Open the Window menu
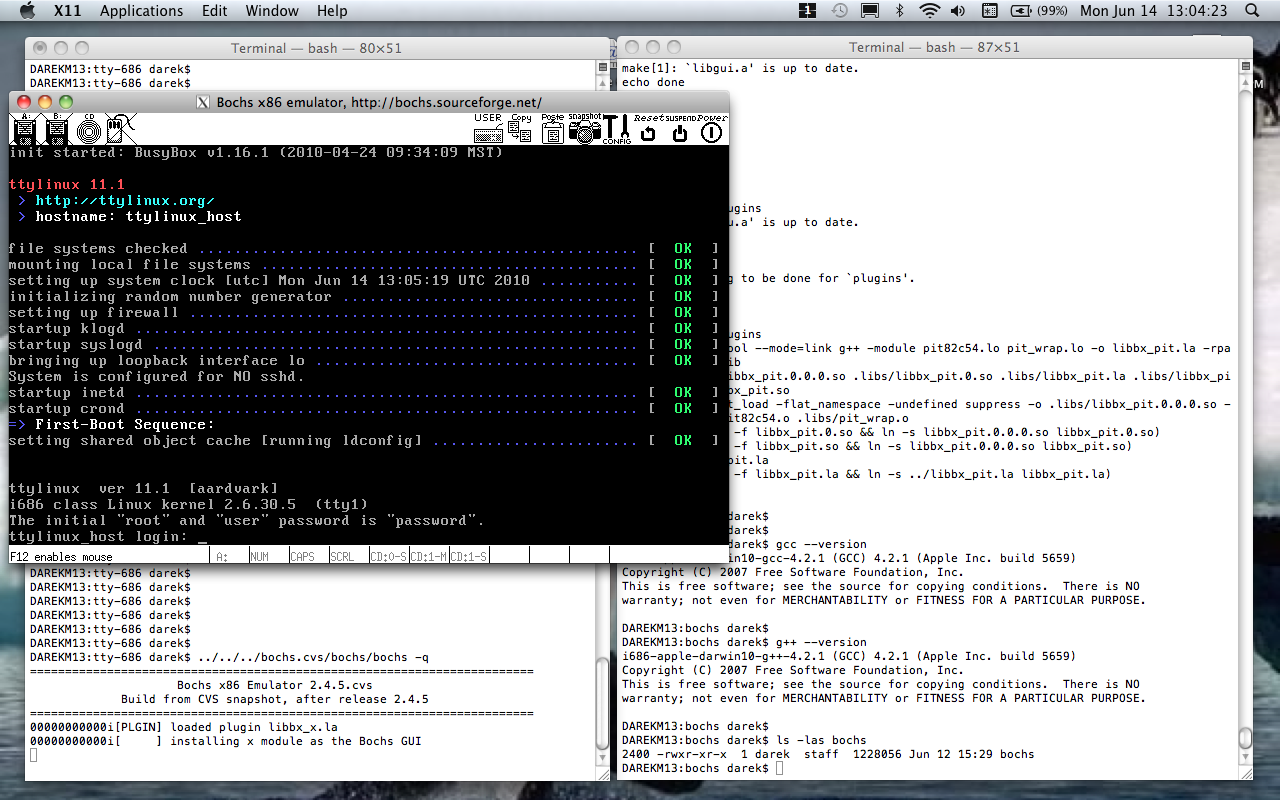 pos(272,11)
